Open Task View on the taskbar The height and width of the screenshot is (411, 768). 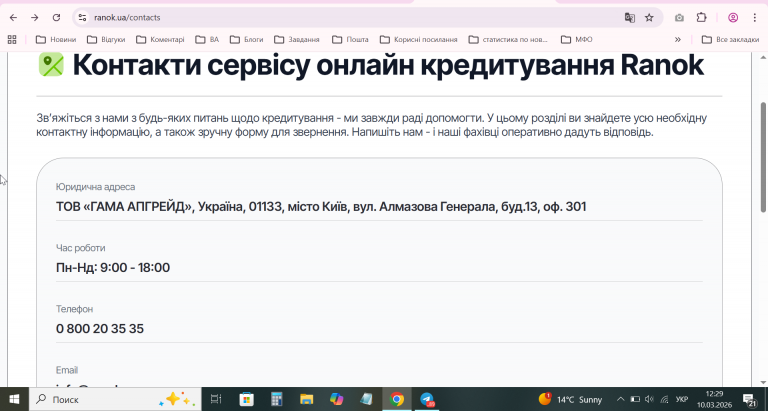click(216, 399)
